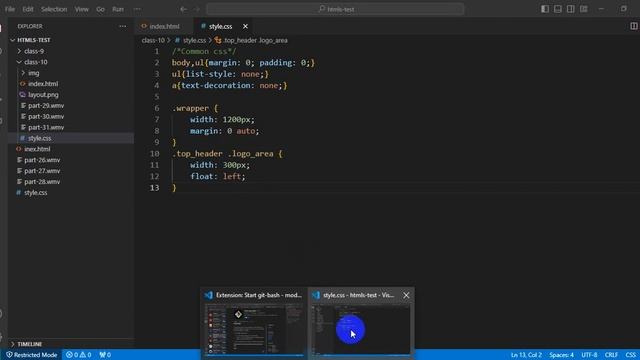Click Restricted Mode status item
The image size is (640, 360).
point(31,355)
